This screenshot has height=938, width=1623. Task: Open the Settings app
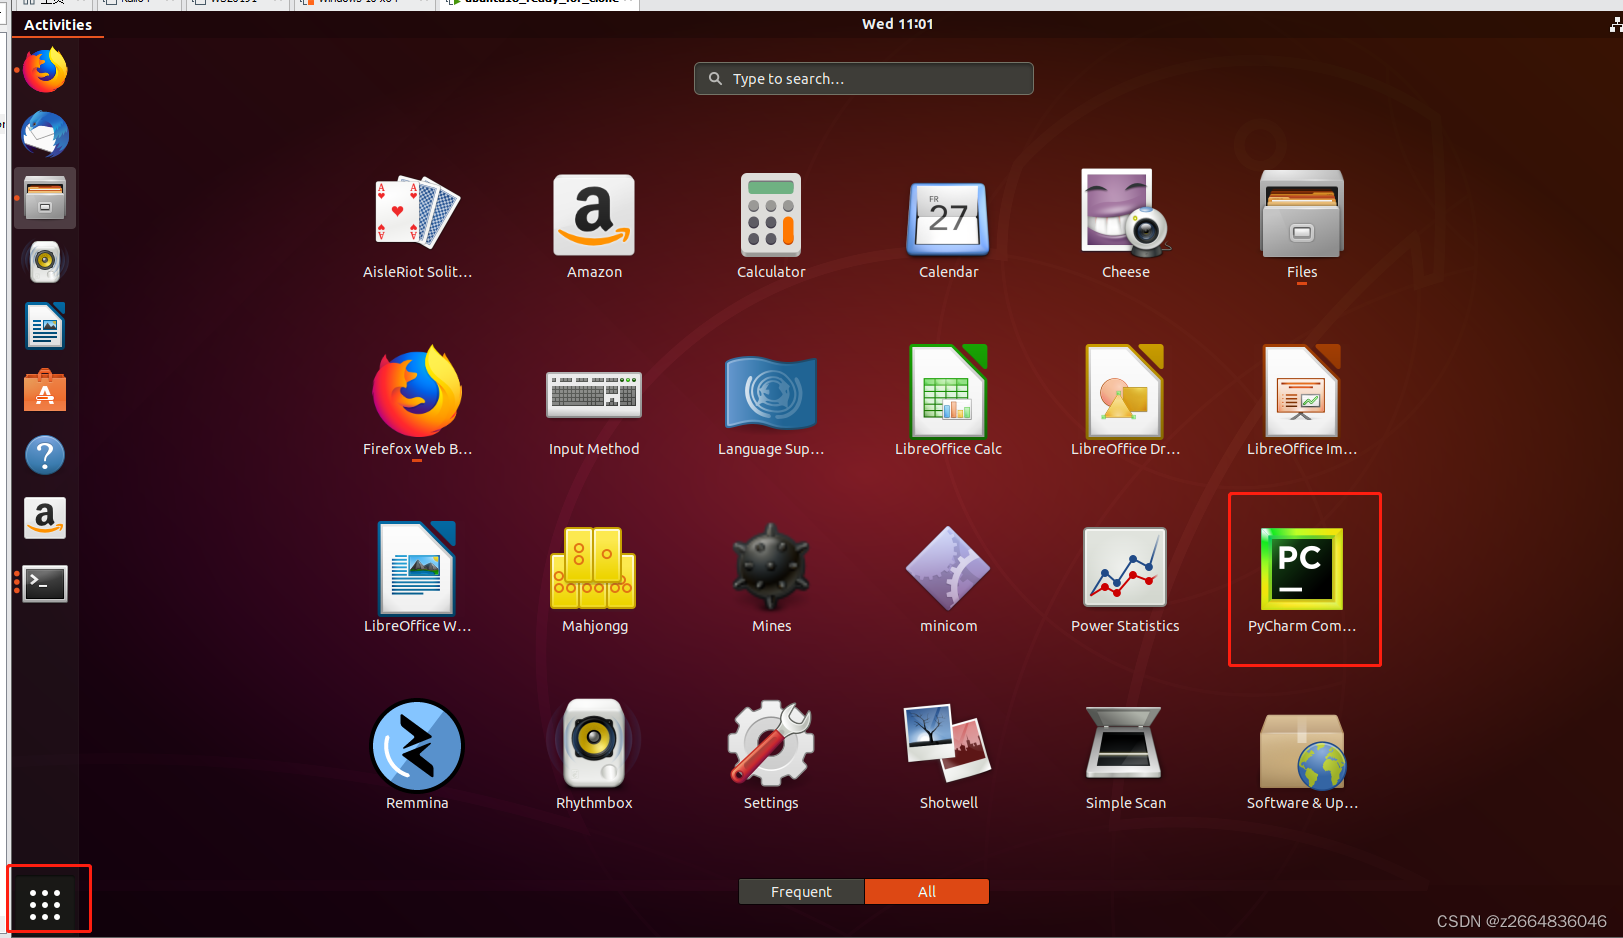click(771, 756)
